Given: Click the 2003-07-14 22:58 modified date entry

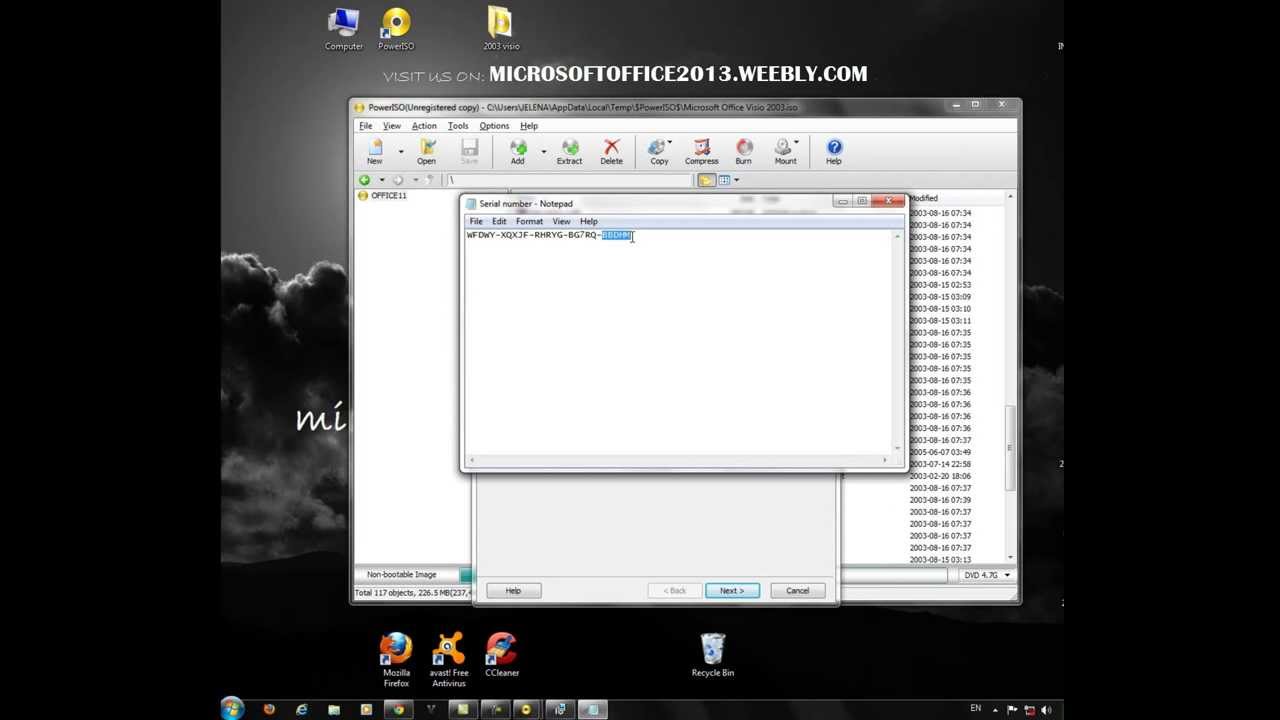Looking at the screenshot, I should [x=940, y=464].
